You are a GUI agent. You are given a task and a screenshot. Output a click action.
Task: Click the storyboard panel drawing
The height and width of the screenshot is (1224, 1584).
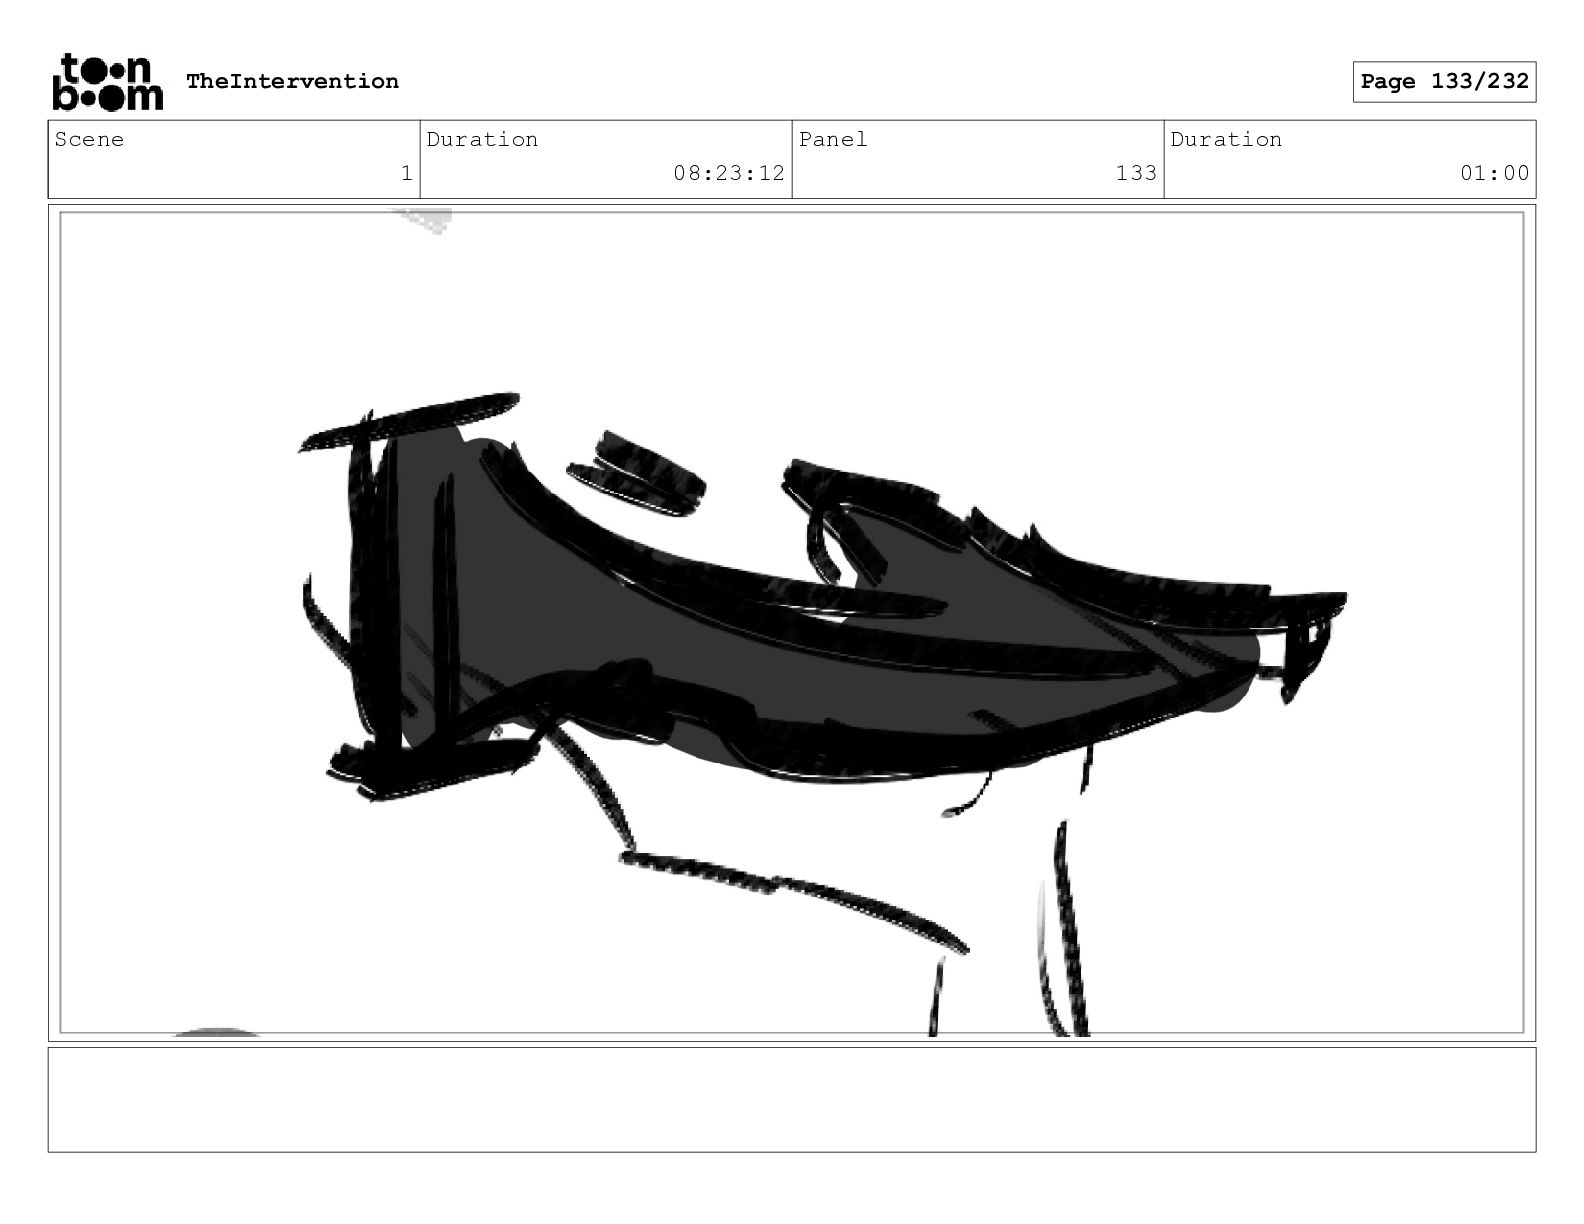pyautogui.click(x=792, y=623)
